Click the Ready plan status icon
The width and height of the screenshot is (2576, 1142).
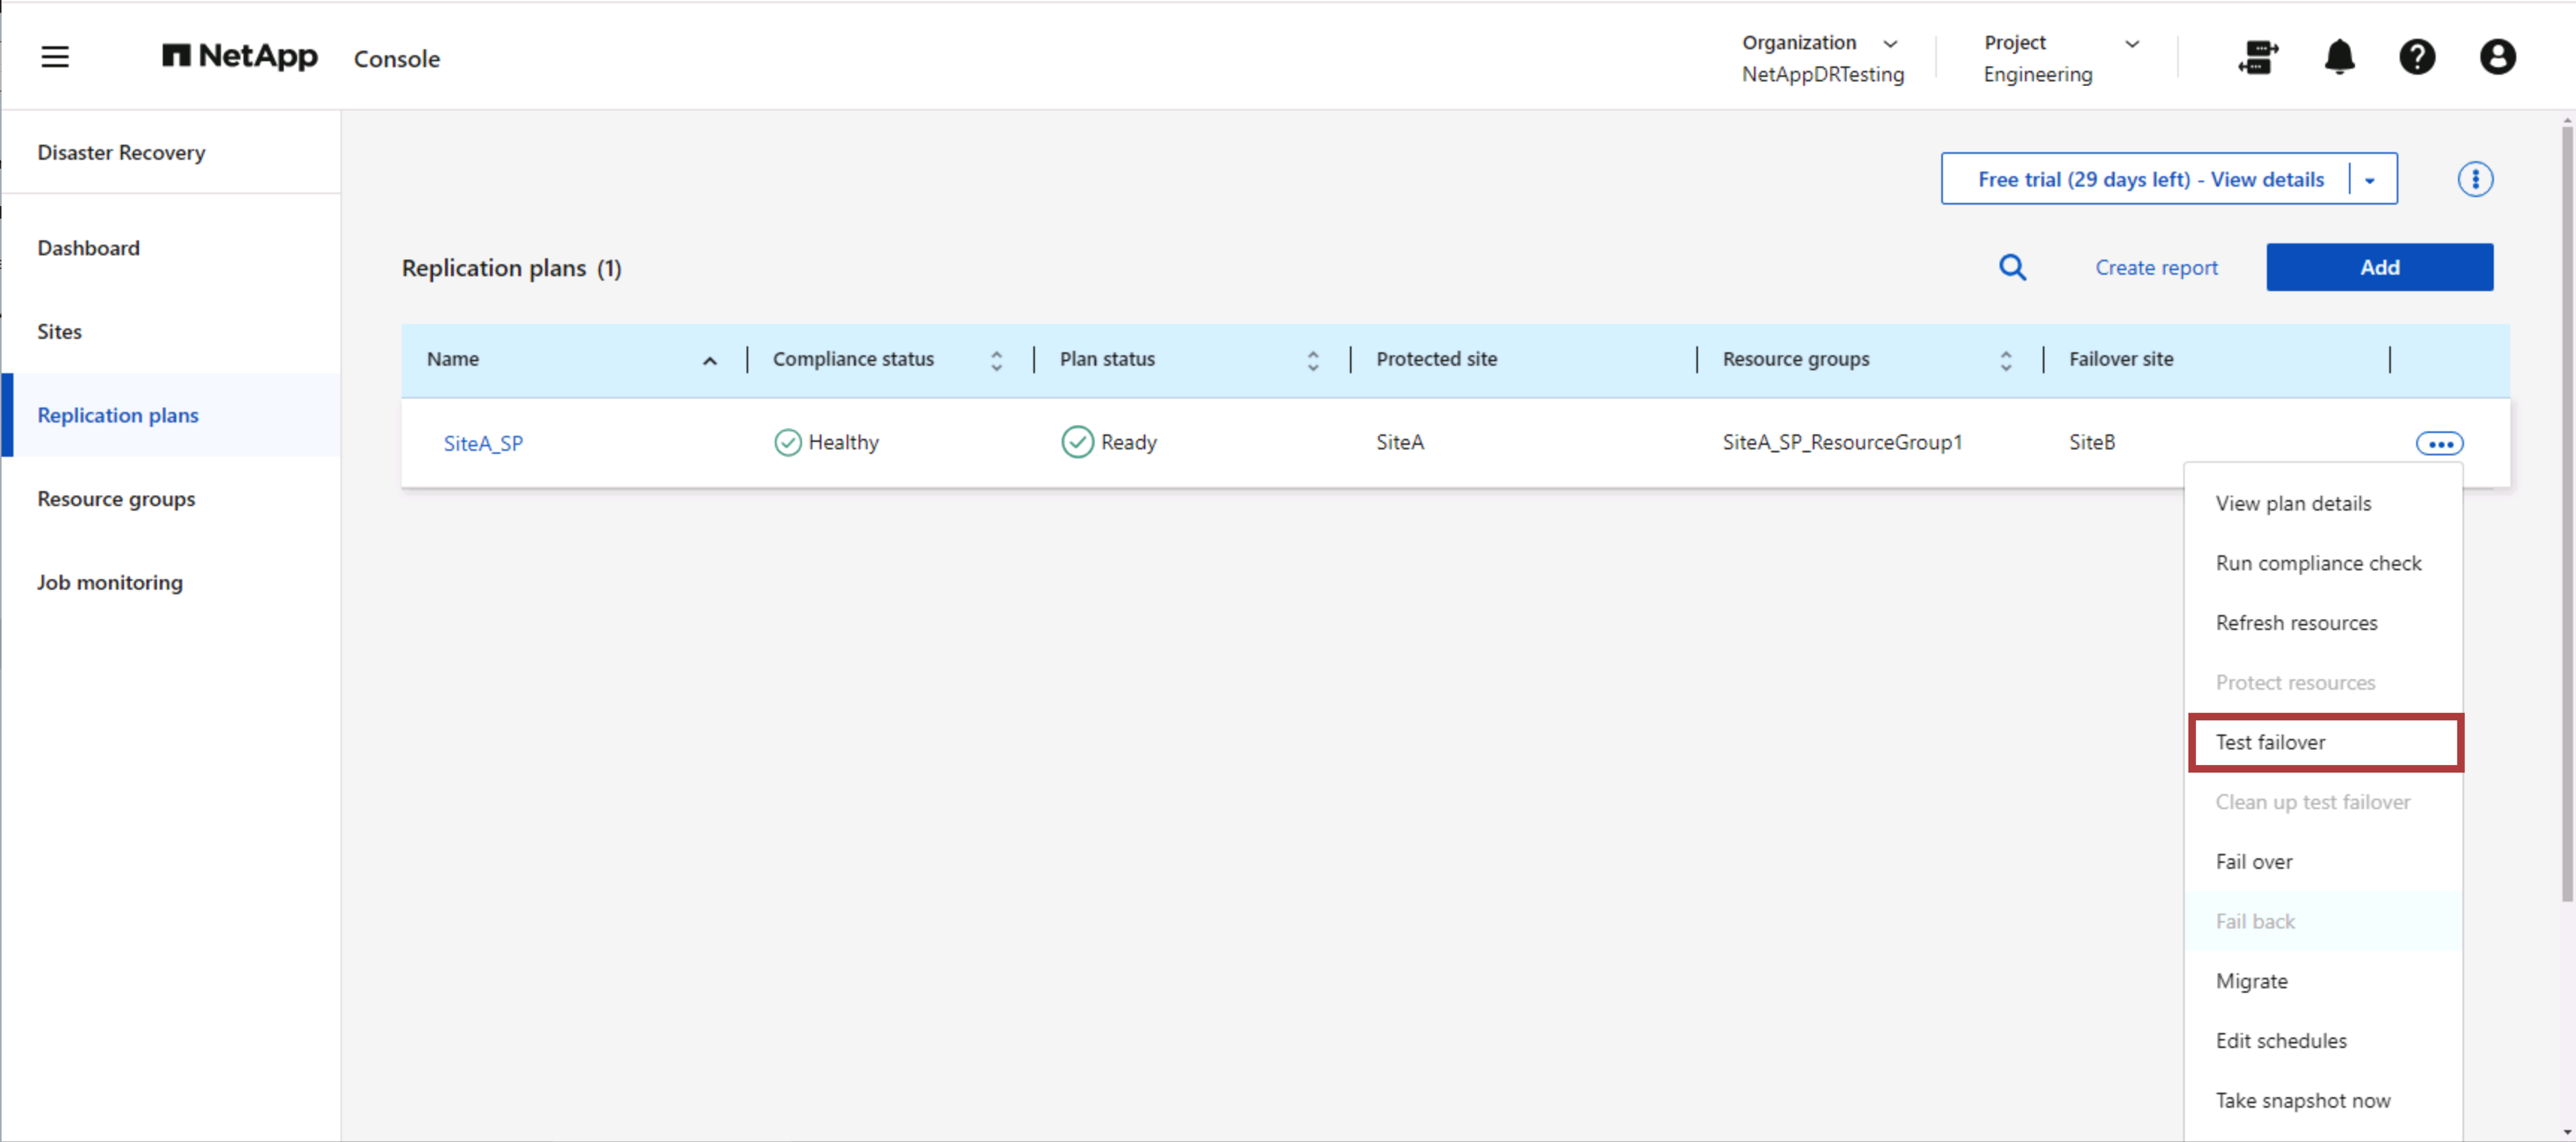pos(1078,442)
